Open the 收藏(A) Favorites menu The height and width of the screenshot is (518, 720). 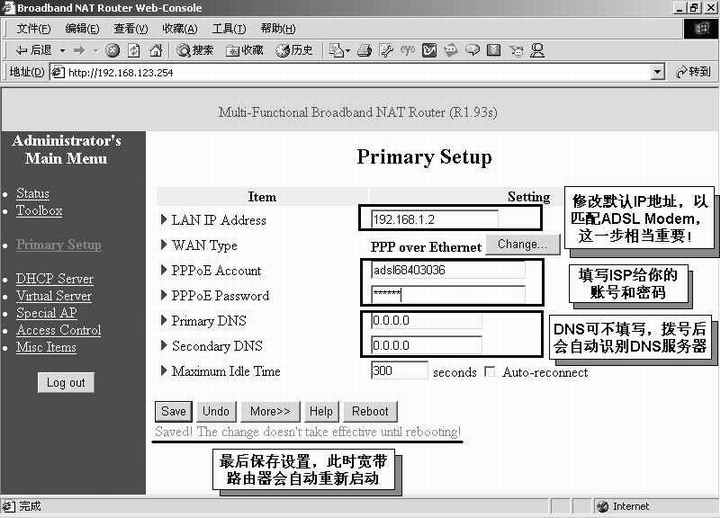pos(180,29)
